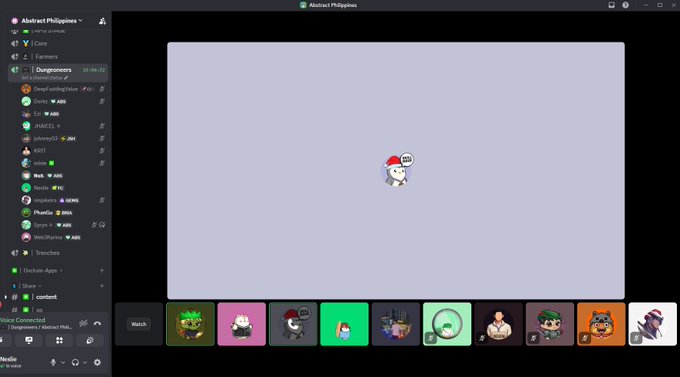Toggle the microphone mute button
This screenshot has height=377, width=680.
click(53, 362)
